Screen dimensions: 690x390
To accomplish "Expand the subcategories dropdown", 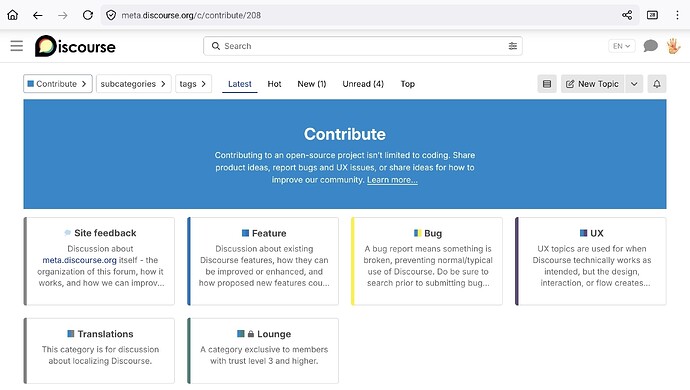I will coord(133,84).
